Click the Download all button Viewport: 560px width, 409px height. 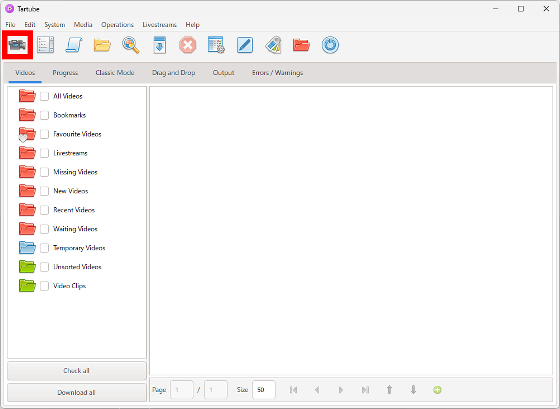(x=76, y=392)
